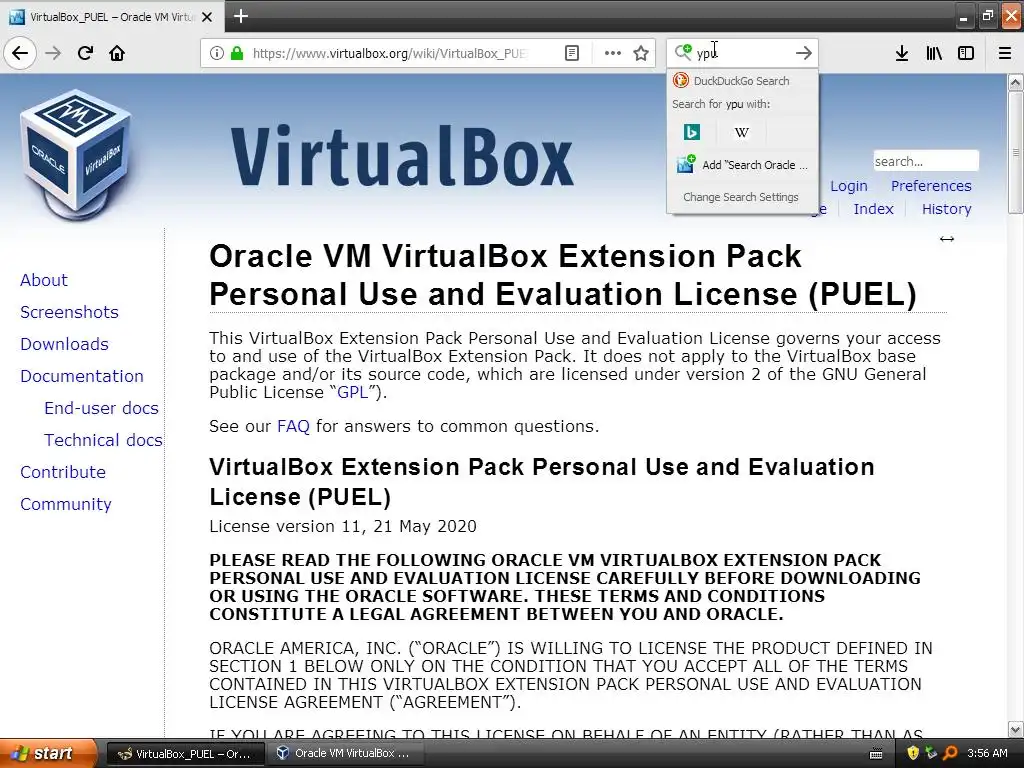Open the Preferences link
Viewport: 1024px width, 768px height.
(x=931, y=186)
